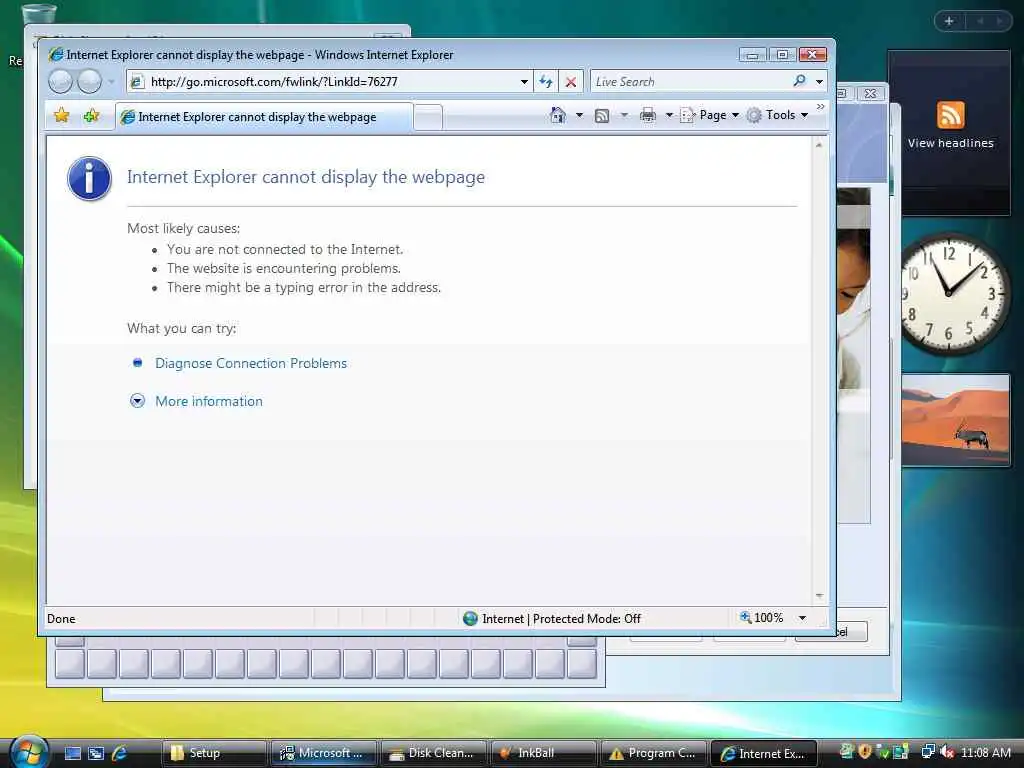The width and height of the screenshot is (1024, 768).
Task: Add gadgets with the sidebar plus button
Action: (x=949, y=21)
